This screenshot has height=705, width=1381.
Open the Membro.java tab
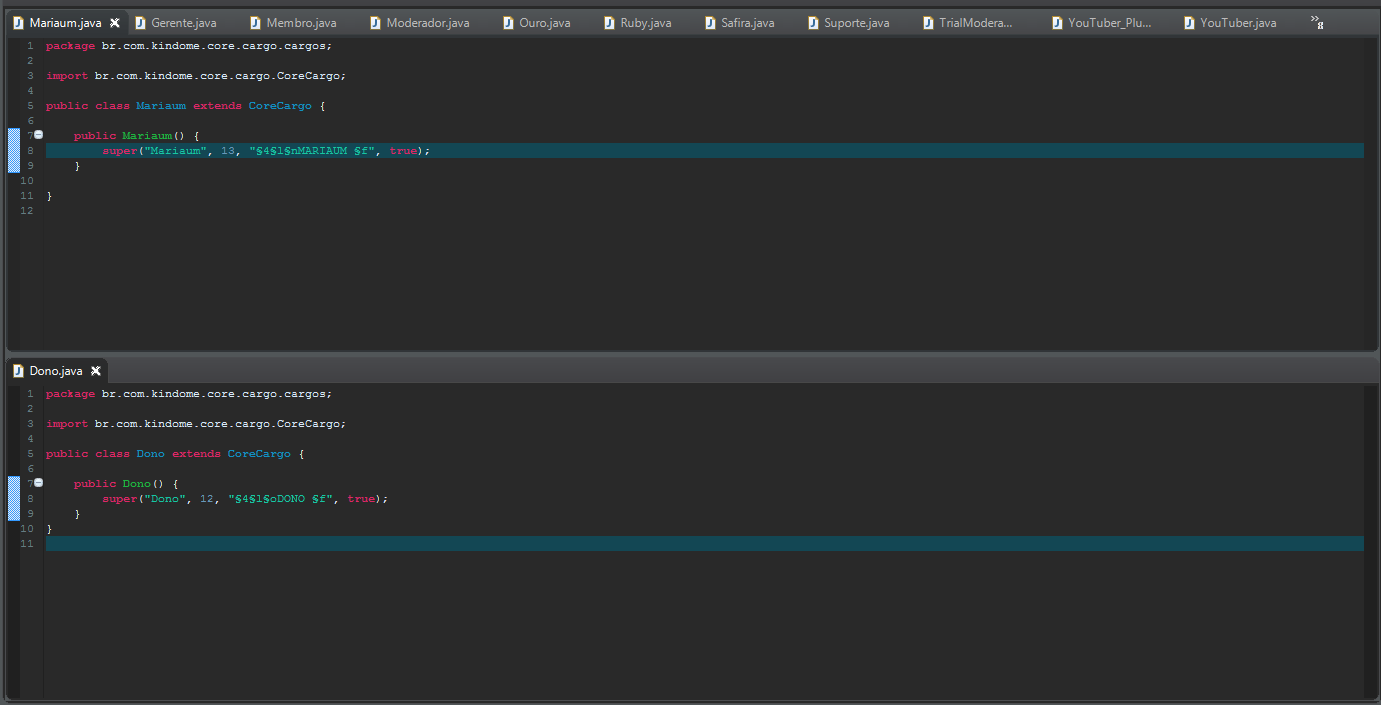pos(301,23)
